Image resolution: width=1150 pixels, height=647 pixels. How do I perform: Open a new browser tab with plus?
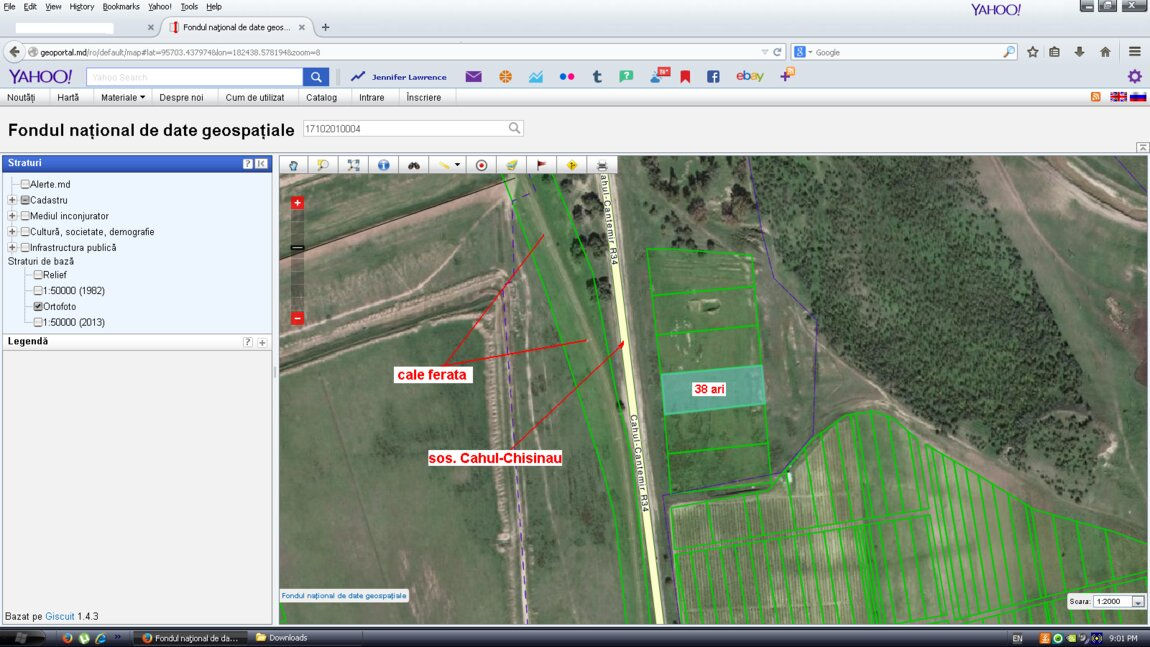coord(326,27)
